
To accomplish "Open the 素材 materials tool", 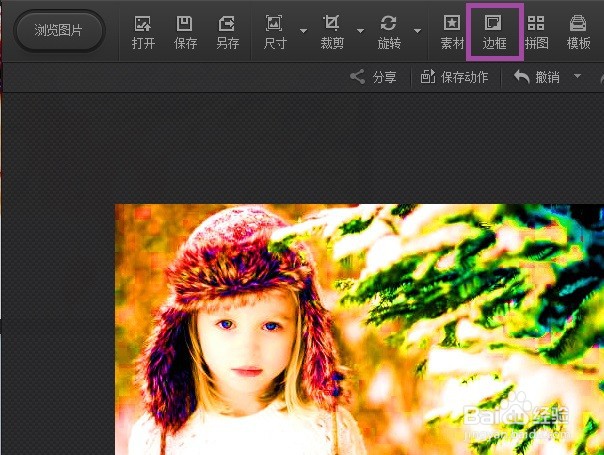I will pos(452,33).
